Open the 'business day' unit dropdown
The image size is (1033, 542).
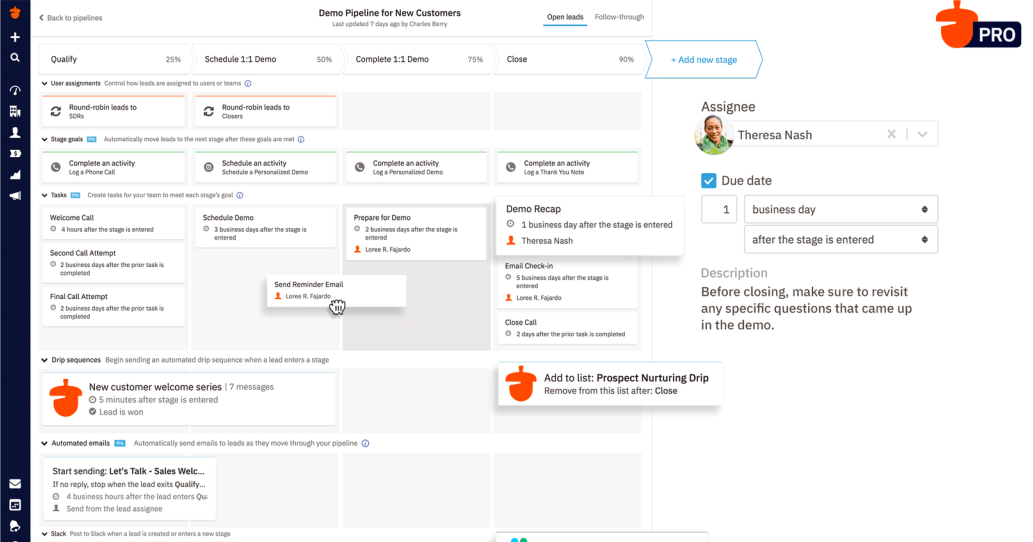[840, 210]
